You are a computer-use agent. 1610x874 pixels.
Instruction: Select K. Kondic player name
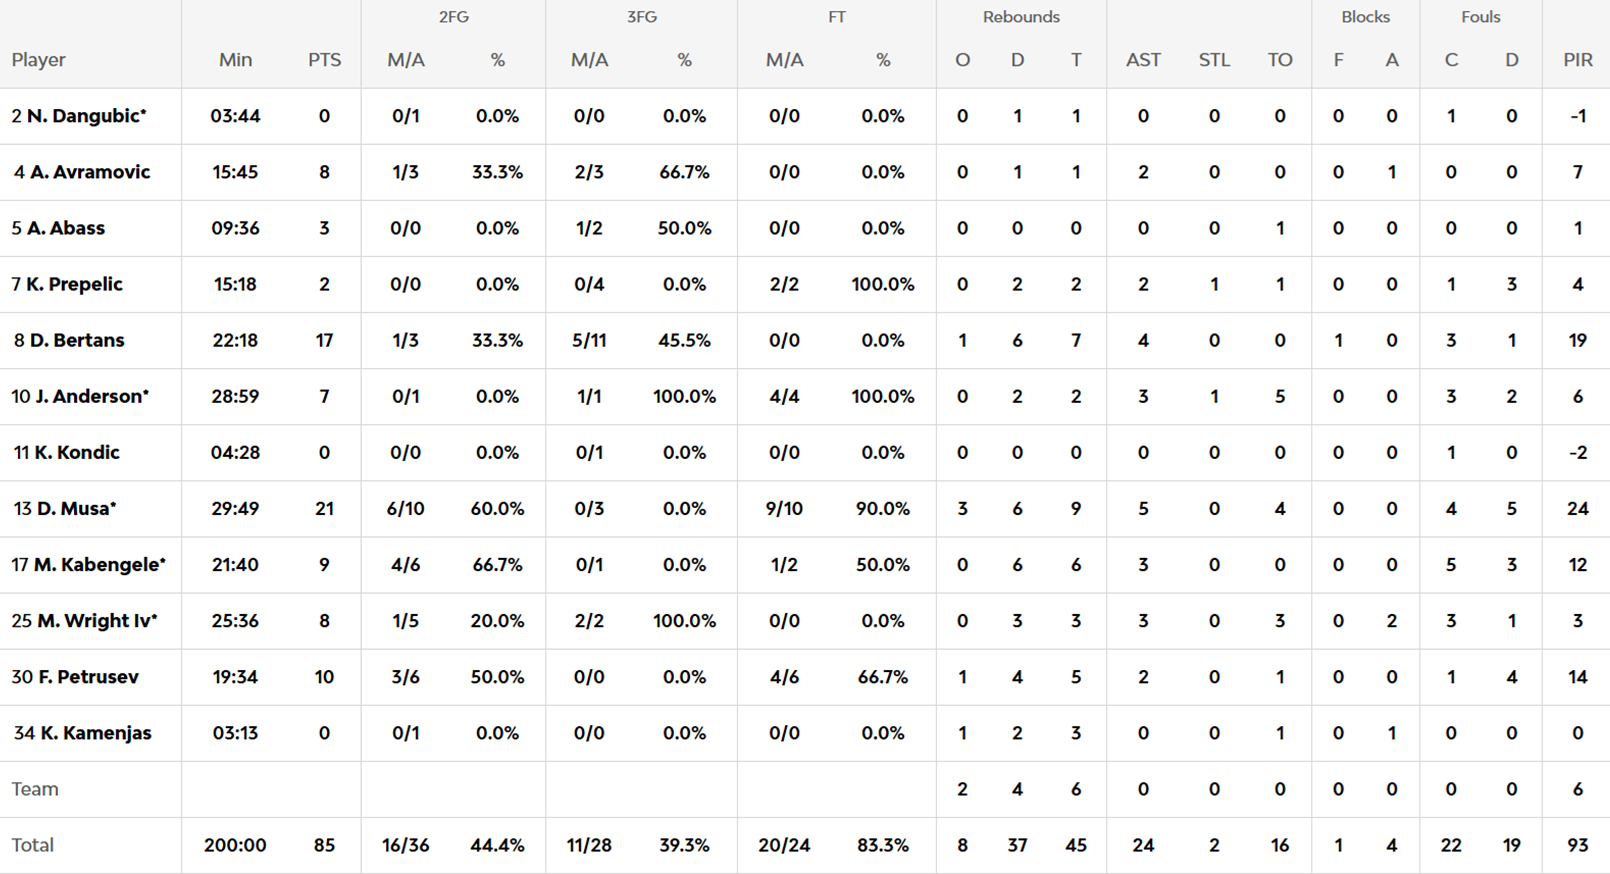[x=76, y=452]
